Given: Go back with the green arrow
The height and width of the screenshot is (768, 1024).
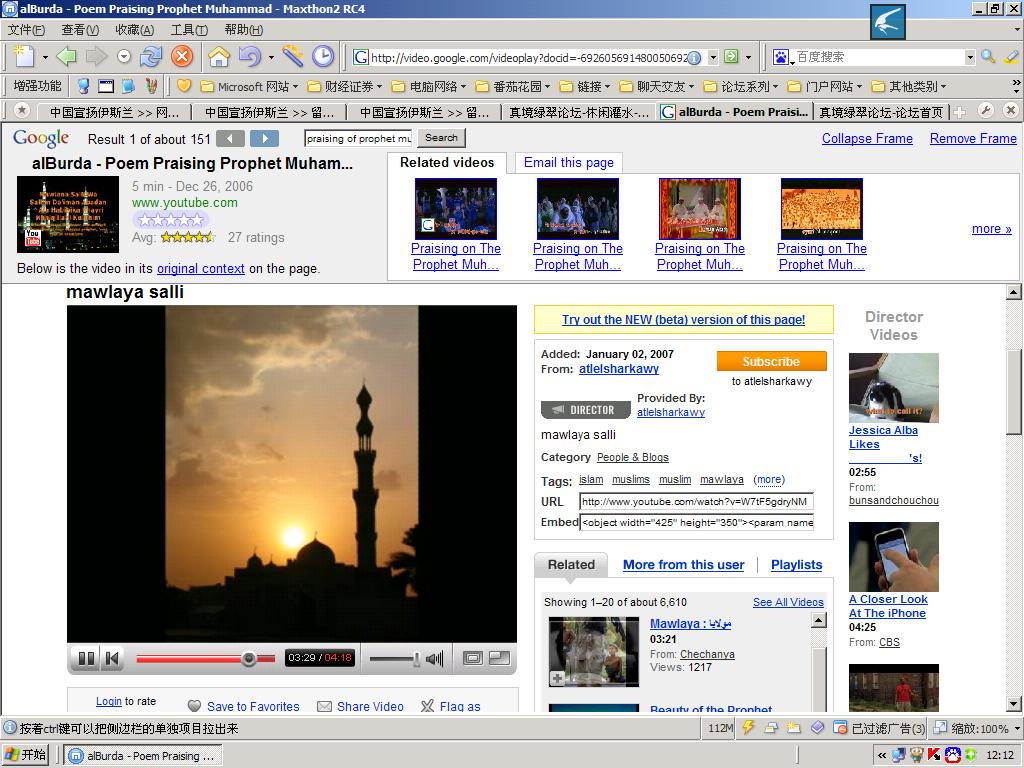Looking at the screenshot, I should coord(67,57).
